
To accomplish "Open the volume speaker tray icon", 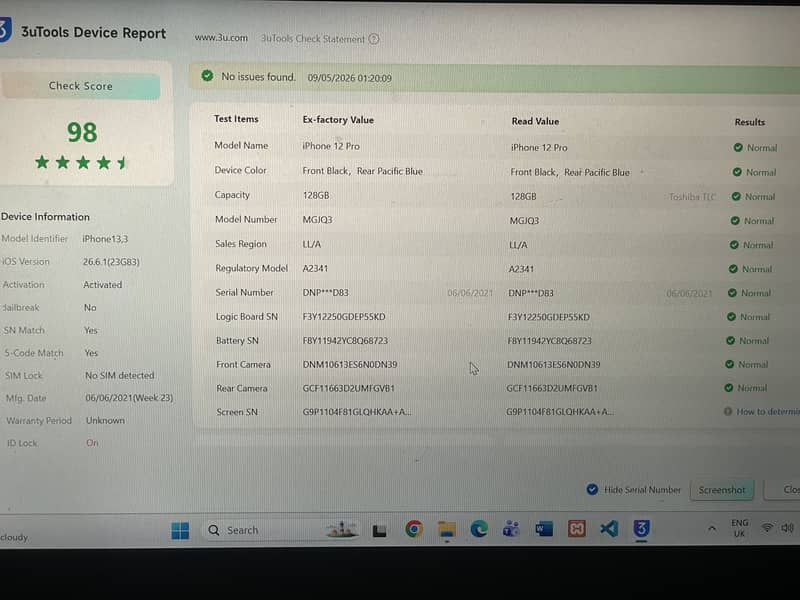I will (787, 528).
